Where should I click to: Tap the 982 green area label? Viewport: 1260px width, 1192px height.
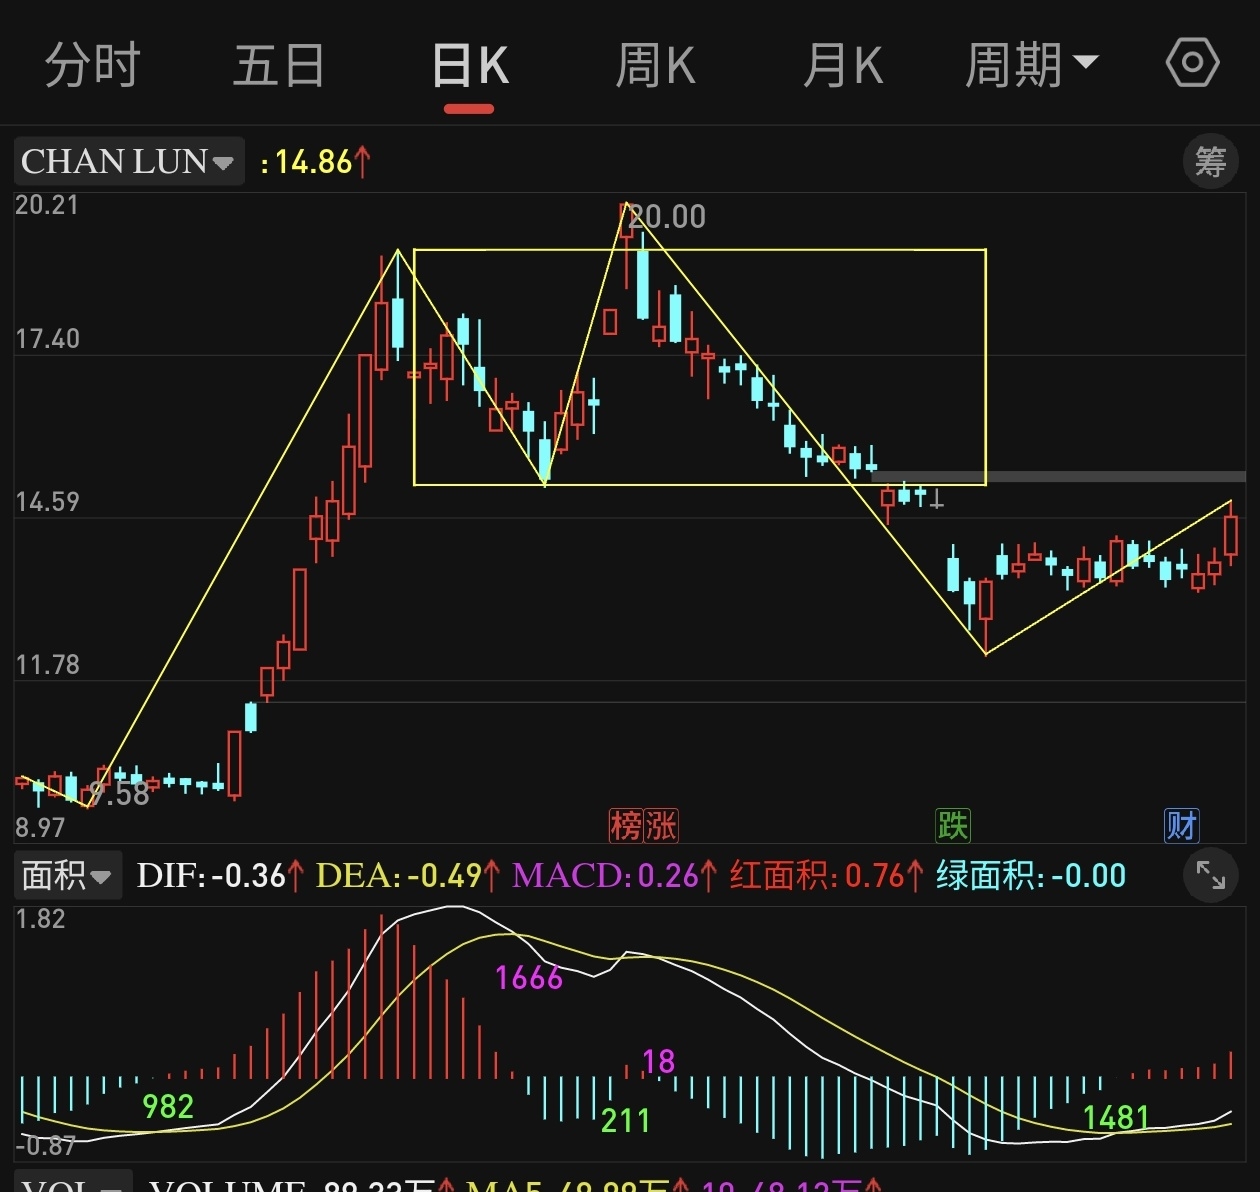(168, 1107)
